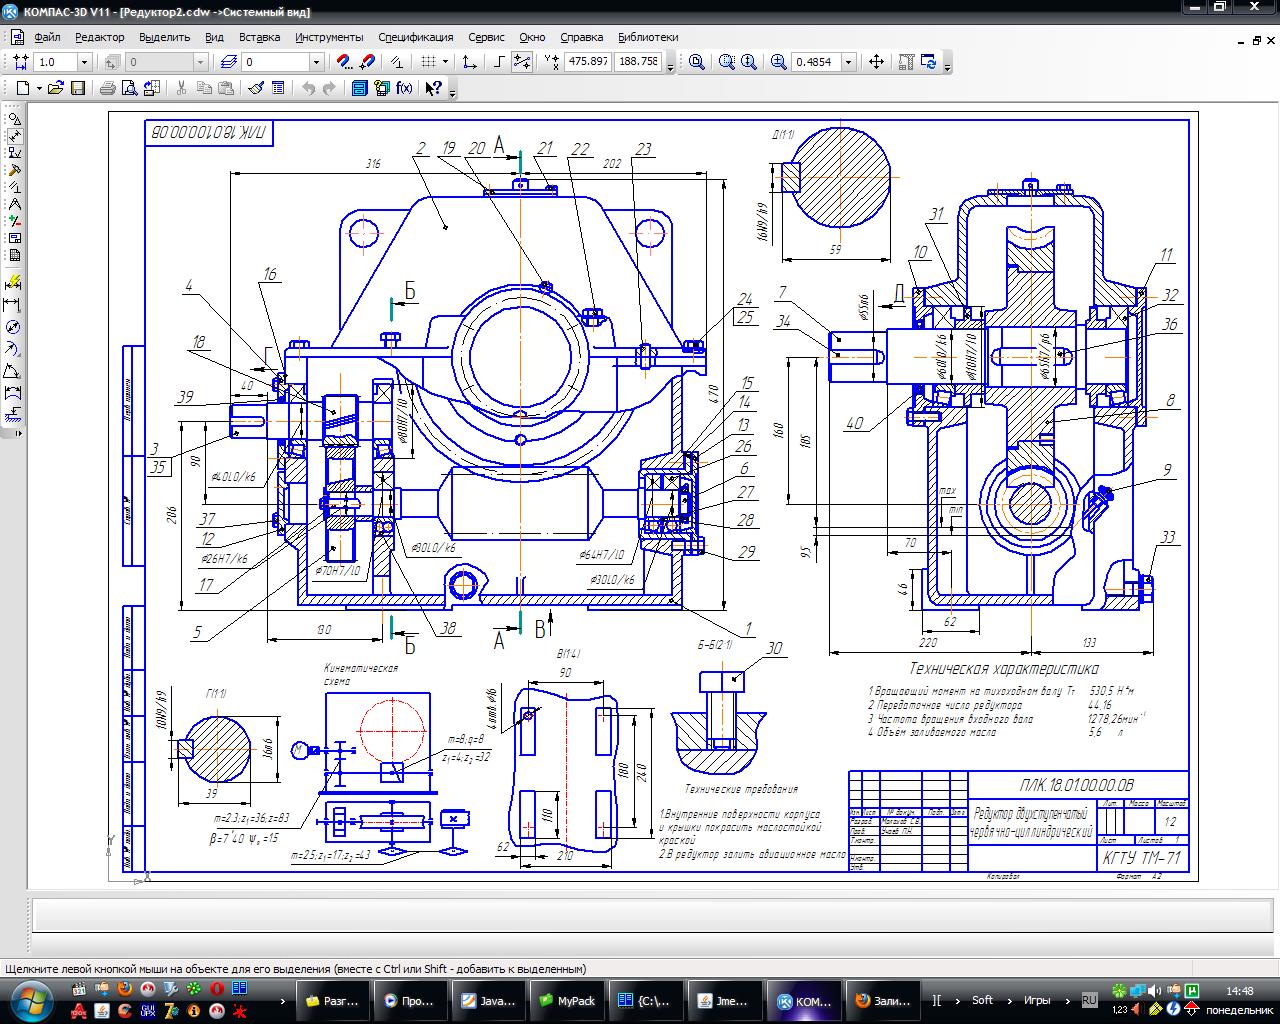Viewport: 1280px width, 1024px height.
Task: Select the diametral dimension tool
Action: coord(14,327)
